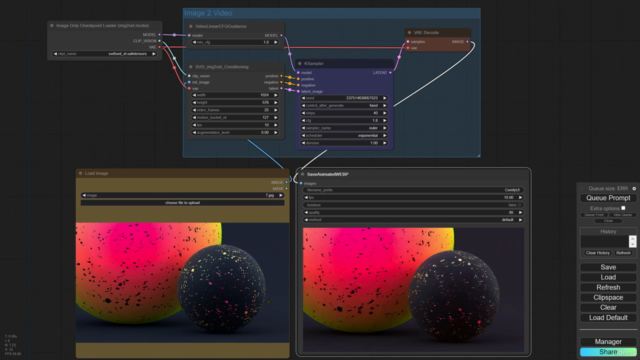The image size is (640, 360).
Task: Collapse the KSampler node via title dot
Action: click(300, 63)
